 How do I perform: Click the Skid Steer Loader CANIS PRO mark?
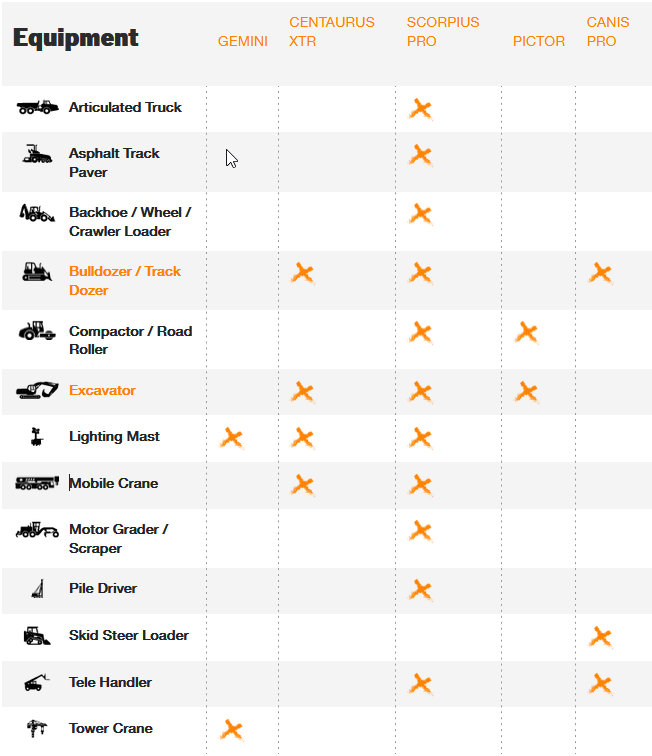[x=601, y=637]
